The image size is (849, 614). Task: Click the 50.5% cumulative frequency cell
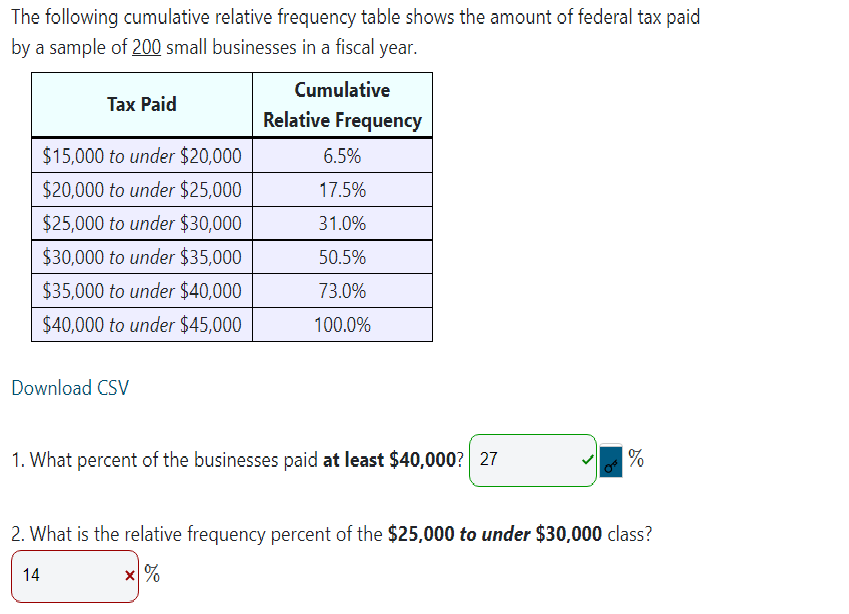[x=342, y=257]
